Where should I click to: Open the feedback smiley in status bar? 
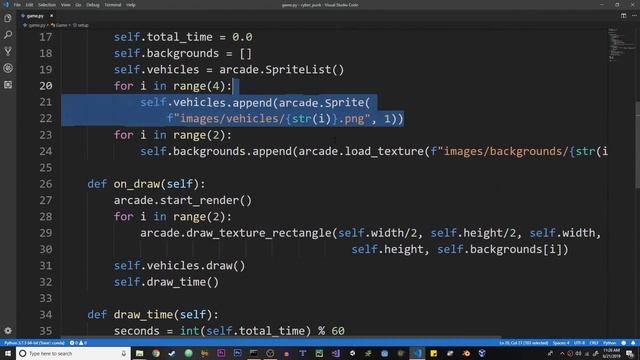coord(623,343)
